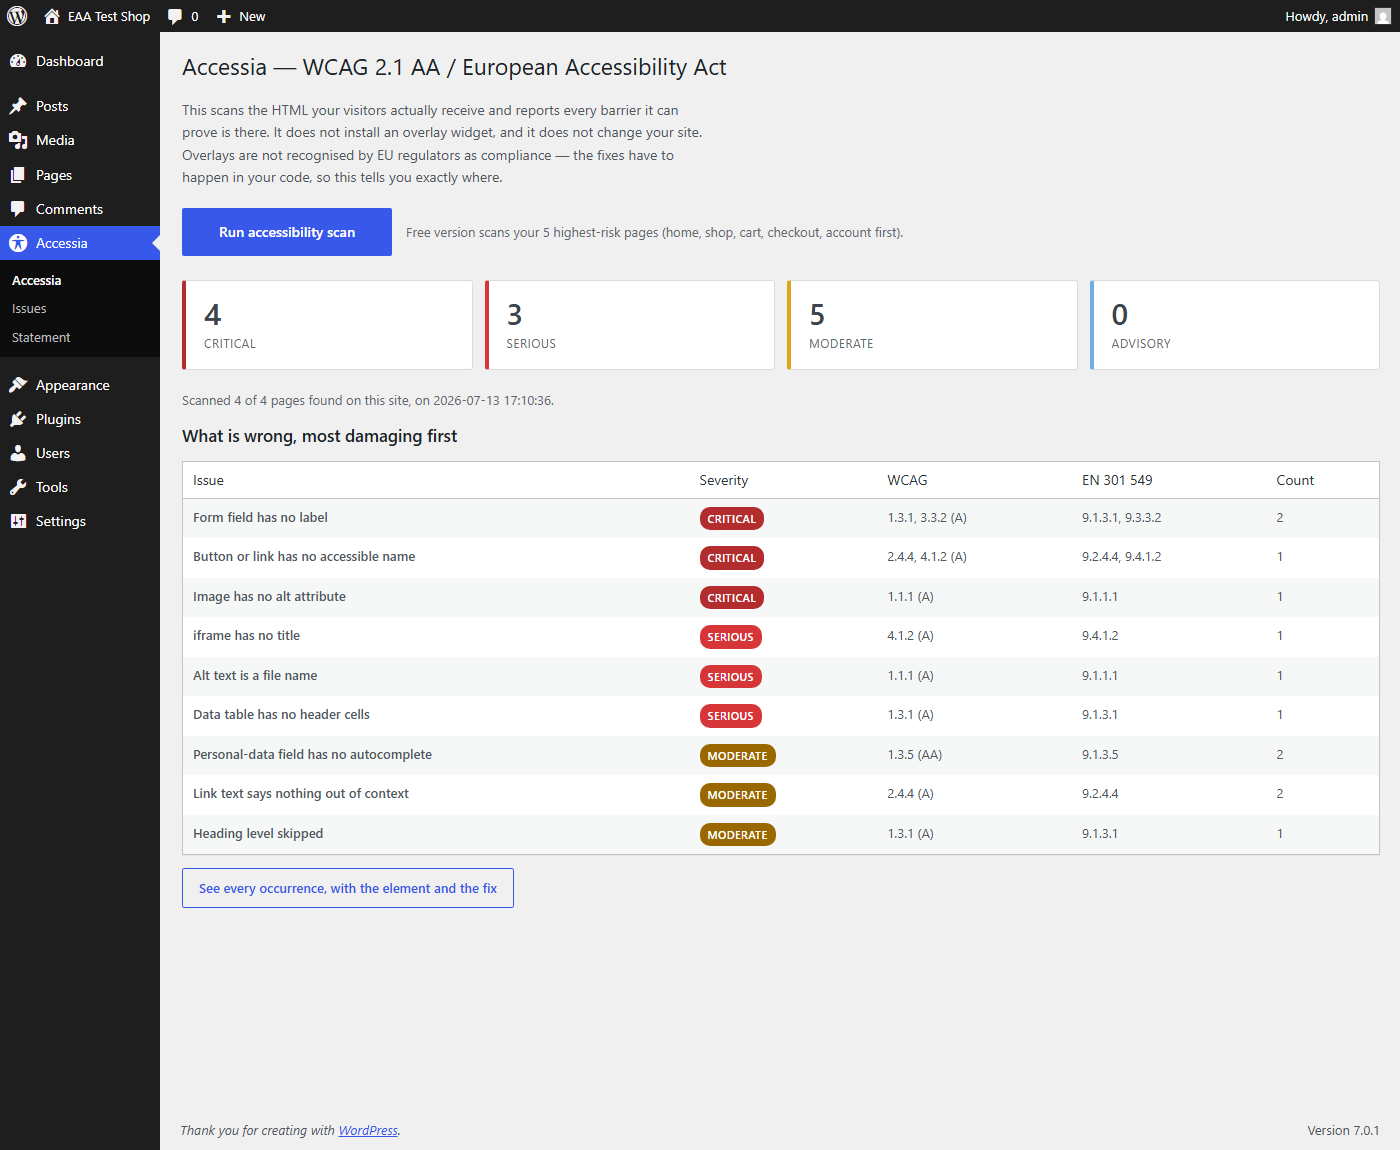Click the Users person icon

[x=18, y=453]
